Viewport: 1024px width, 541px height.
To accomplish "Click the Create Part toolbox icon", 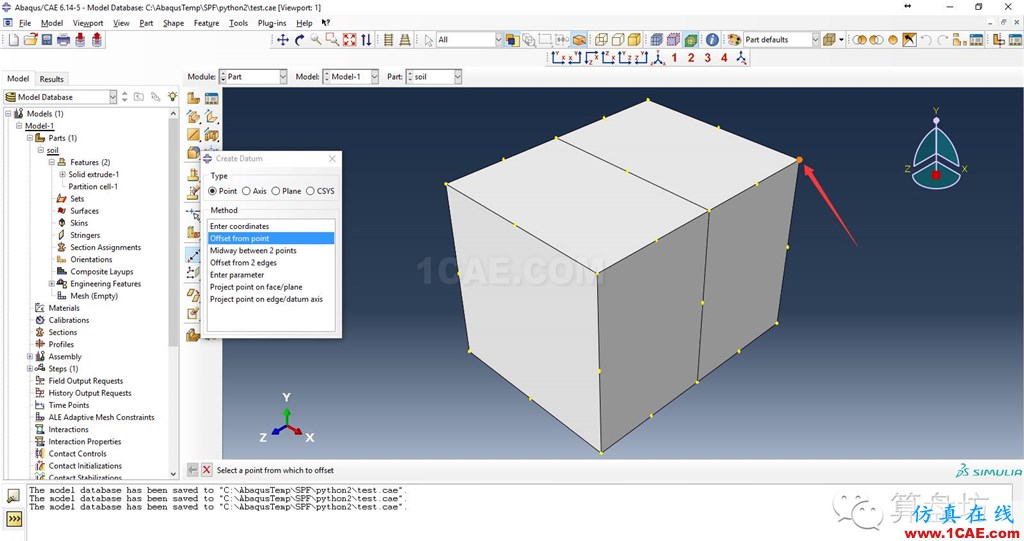I will pos(194,99).
